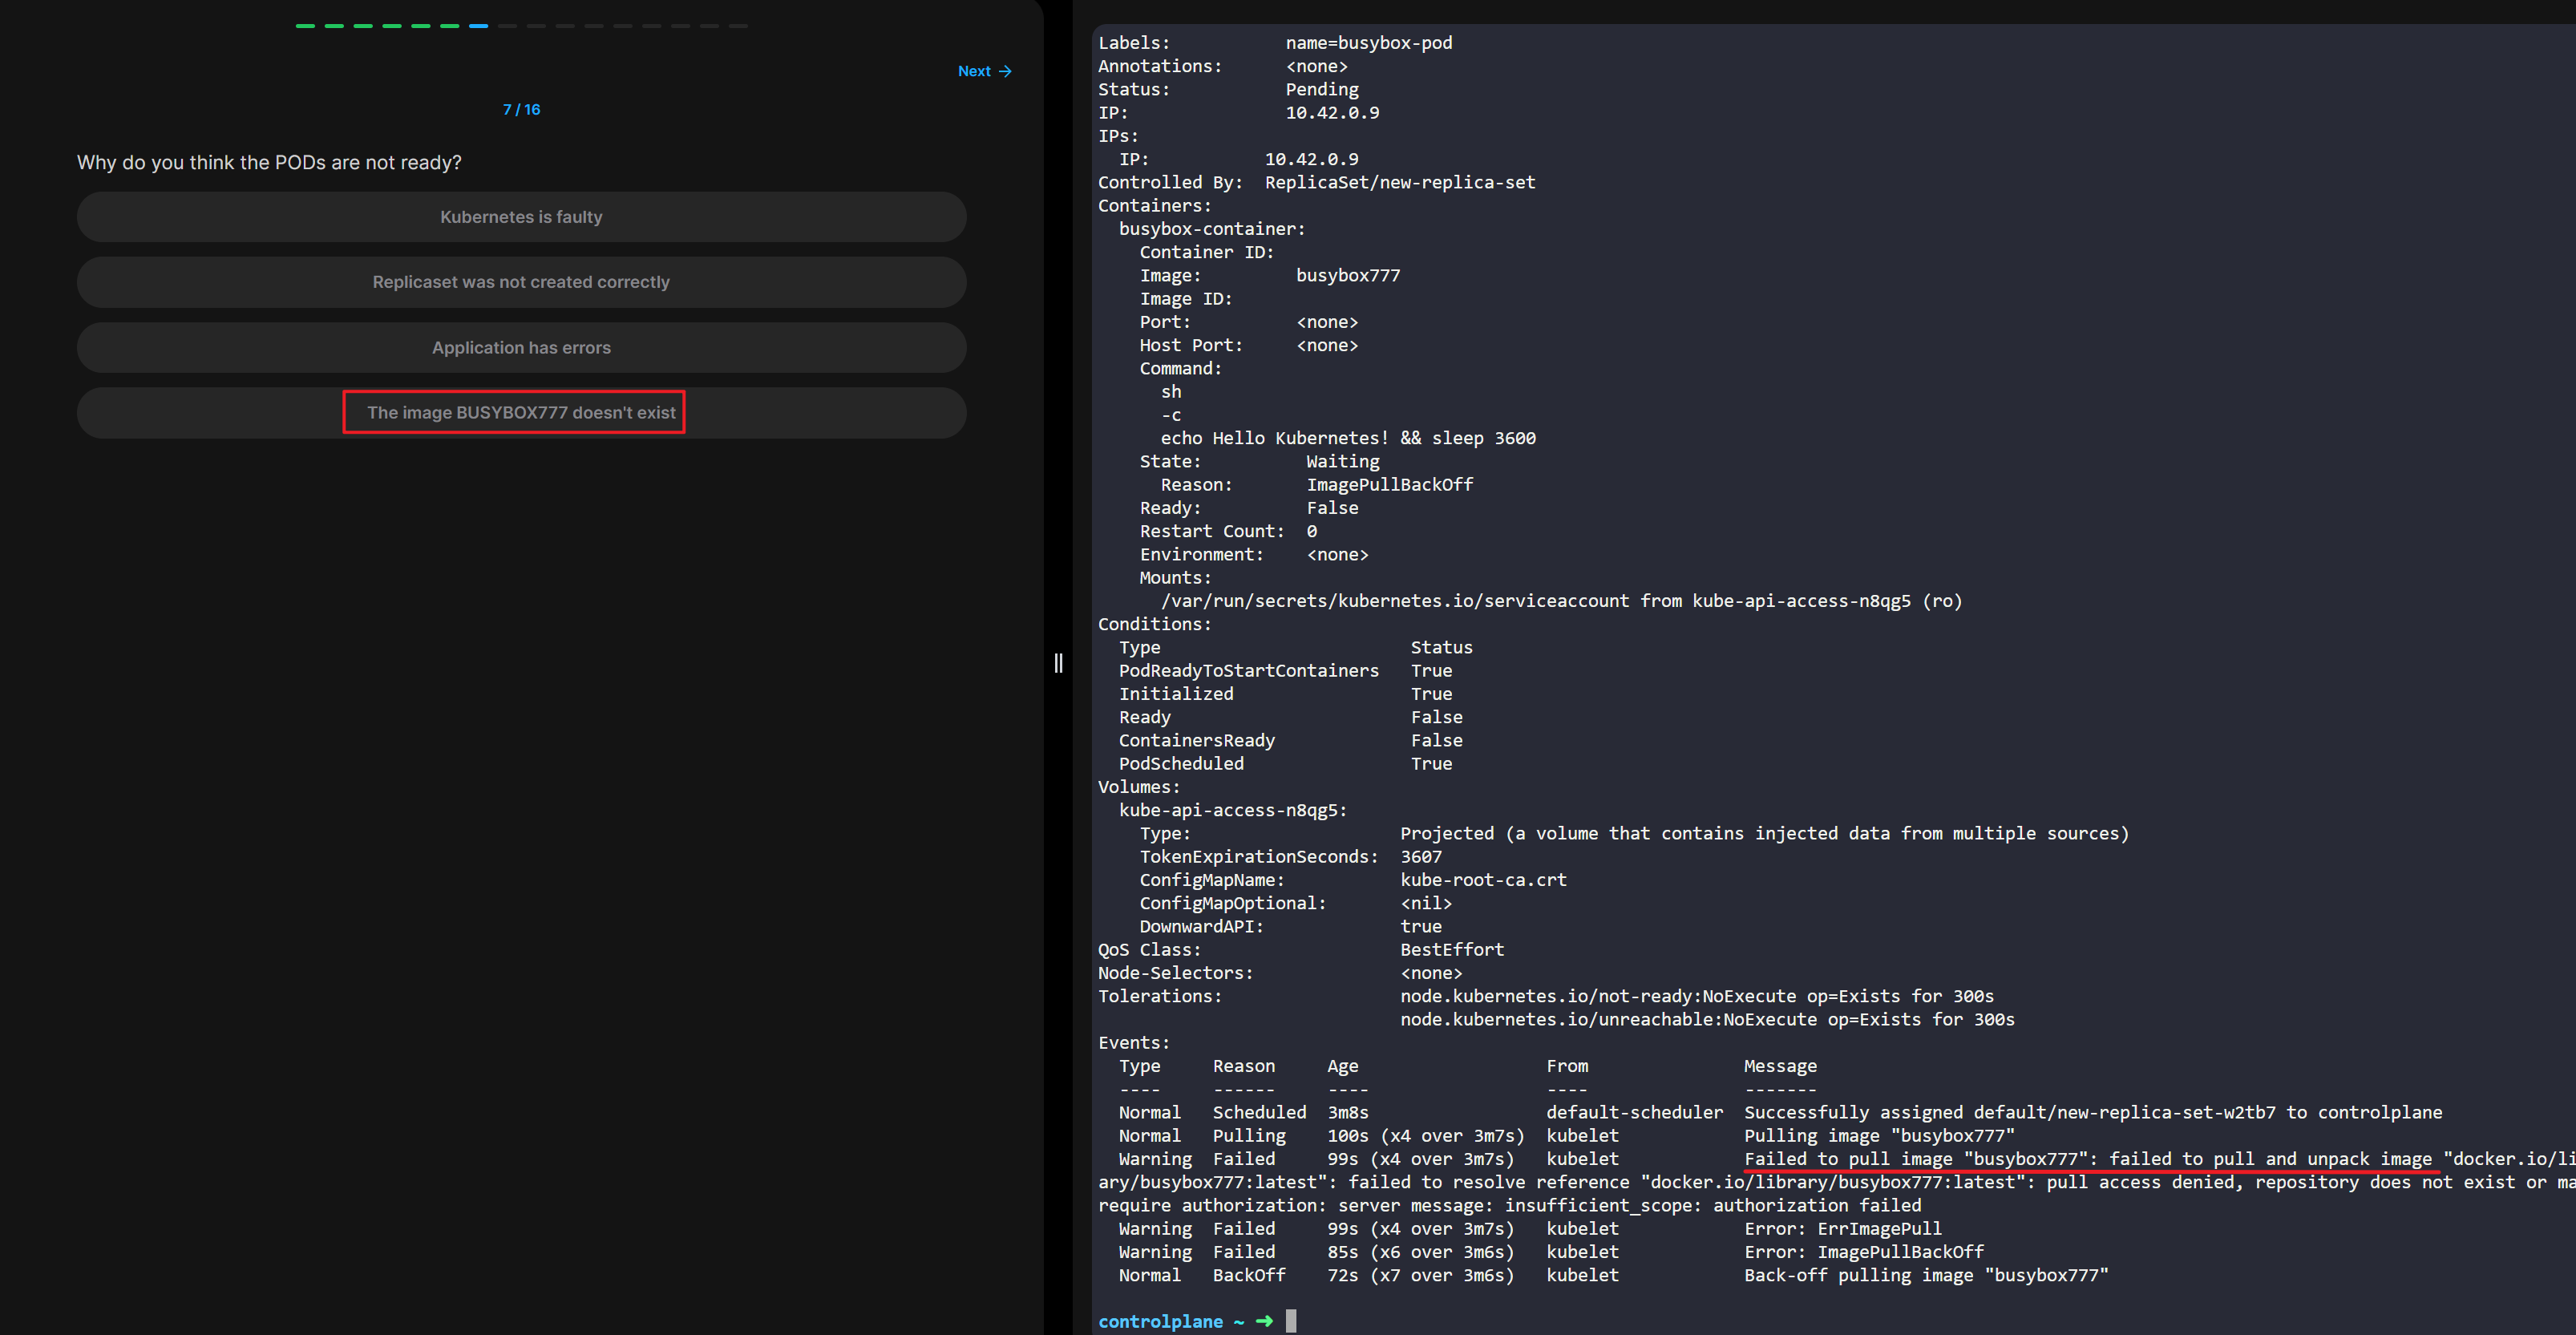Click the underlined 'Failed to pull image' message
The height and width of the screenshot is (1335, 2576).
[x=1848, y=1159]
